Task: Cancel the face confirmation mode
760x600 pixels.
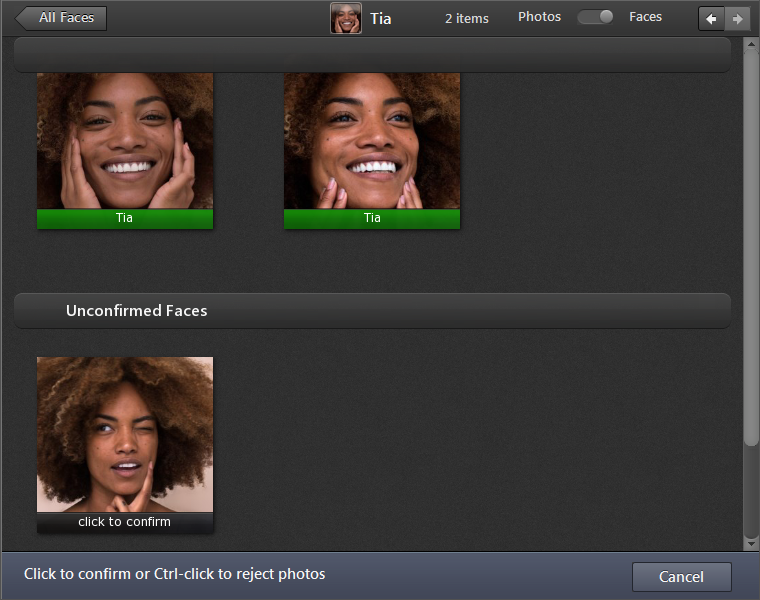Action: coord(681,577)
